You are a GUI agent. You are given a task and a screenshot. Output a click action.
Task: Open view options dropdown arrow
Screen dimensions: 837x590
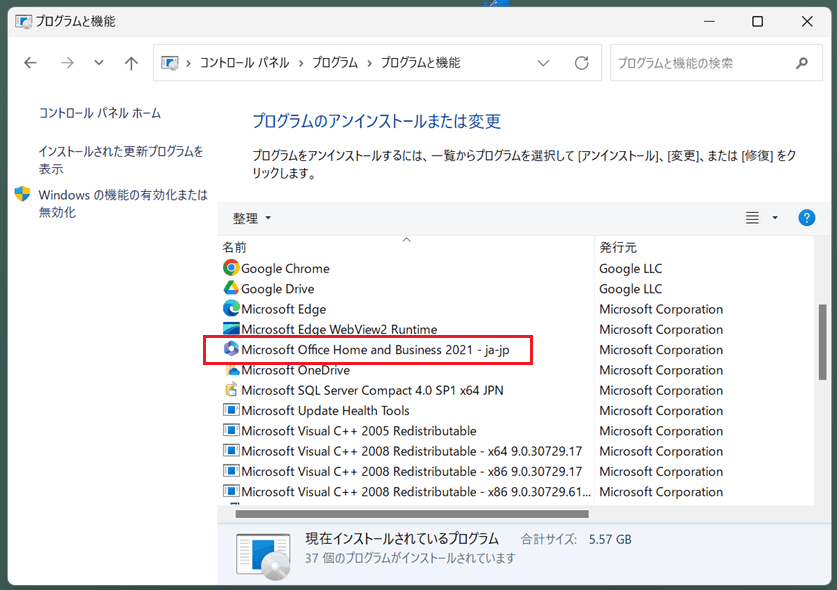tap(775, 218)
